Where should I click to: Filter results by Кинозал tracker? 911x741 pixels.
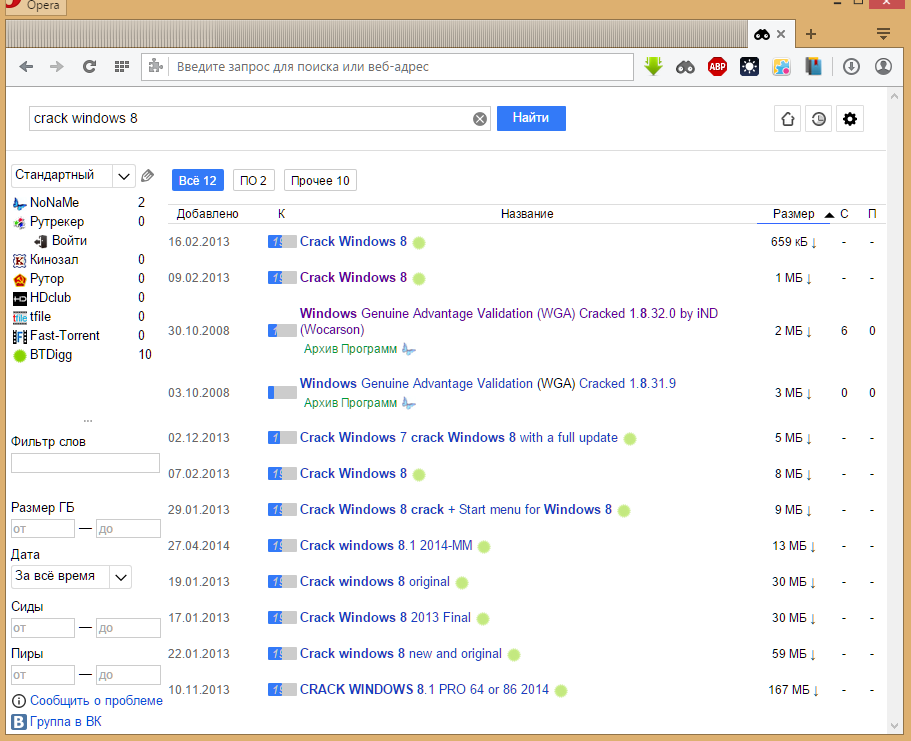click(x=53, y=260)
